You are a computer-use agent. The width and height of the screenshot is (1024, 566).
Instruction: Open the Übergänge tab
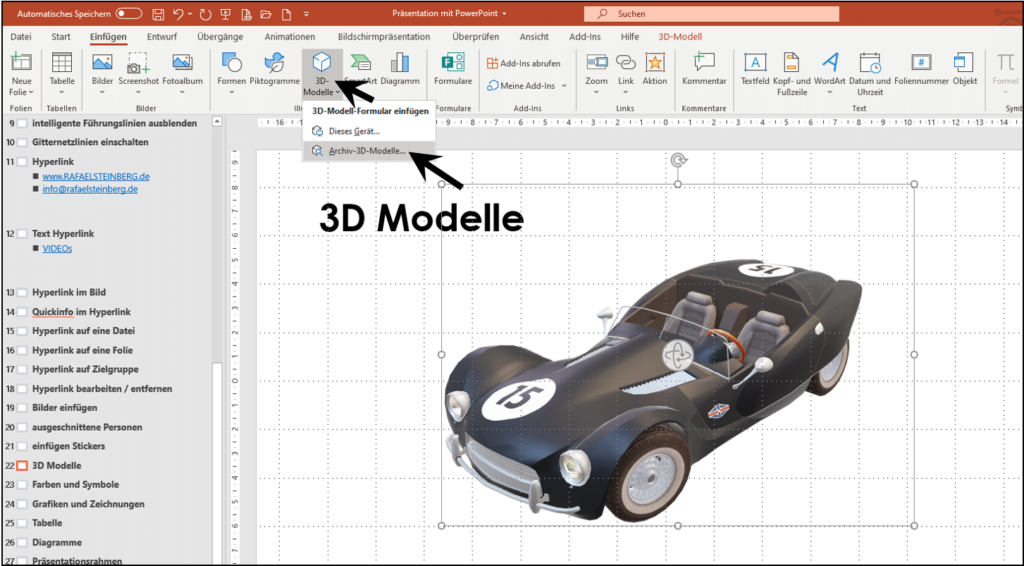pos(220,37)
